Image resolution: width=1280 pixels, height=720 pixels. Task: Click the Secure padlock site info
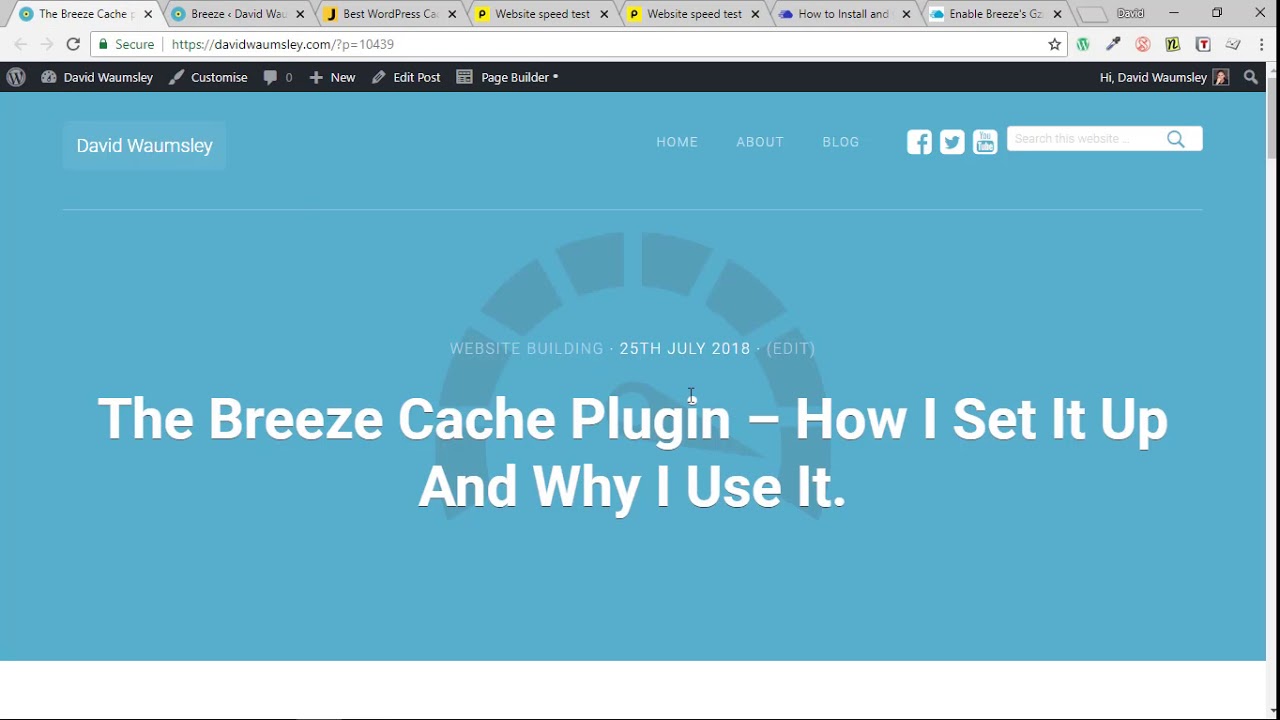point(126,44)
